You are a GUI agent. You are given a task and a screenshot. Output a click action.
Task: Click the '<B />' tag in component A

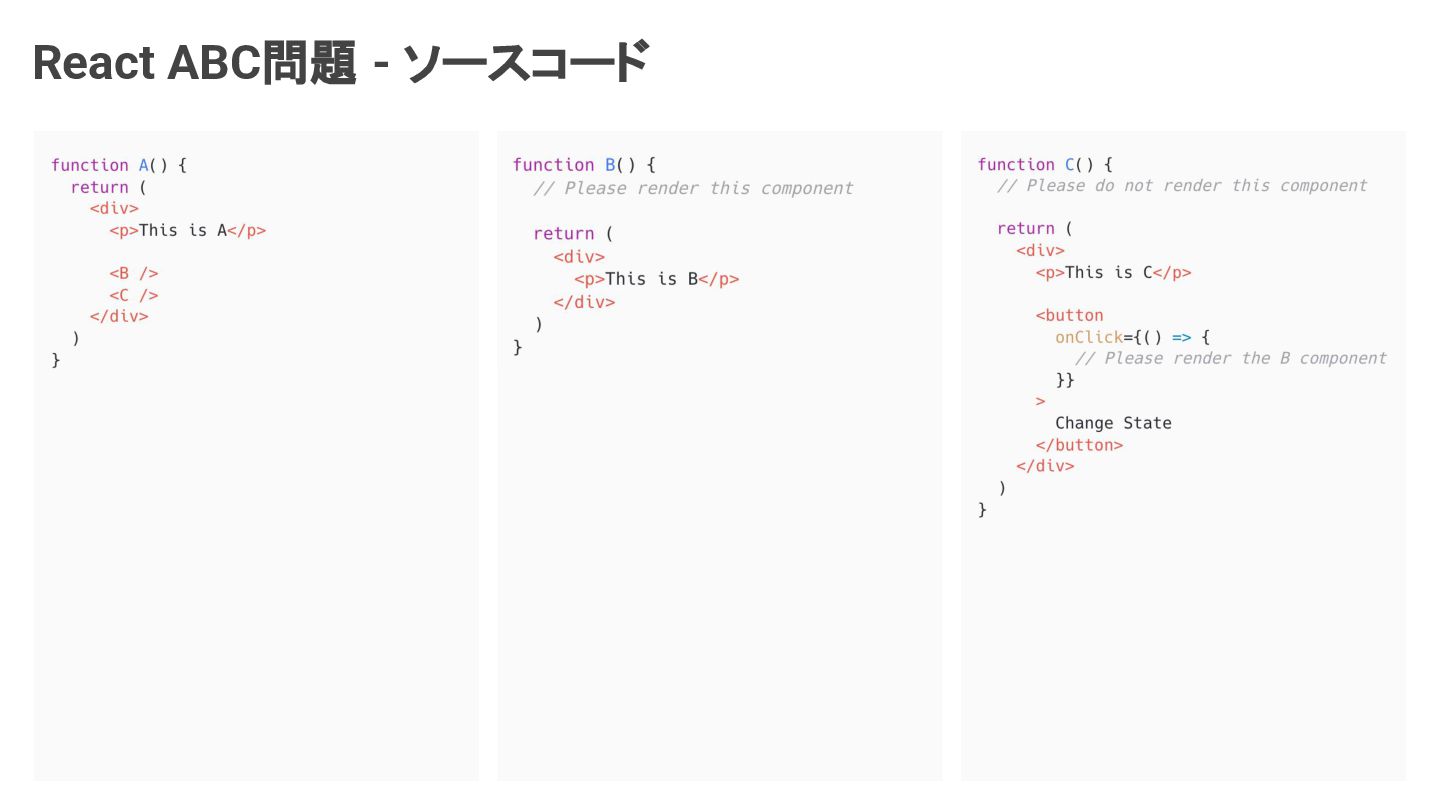tap(134, 273)
